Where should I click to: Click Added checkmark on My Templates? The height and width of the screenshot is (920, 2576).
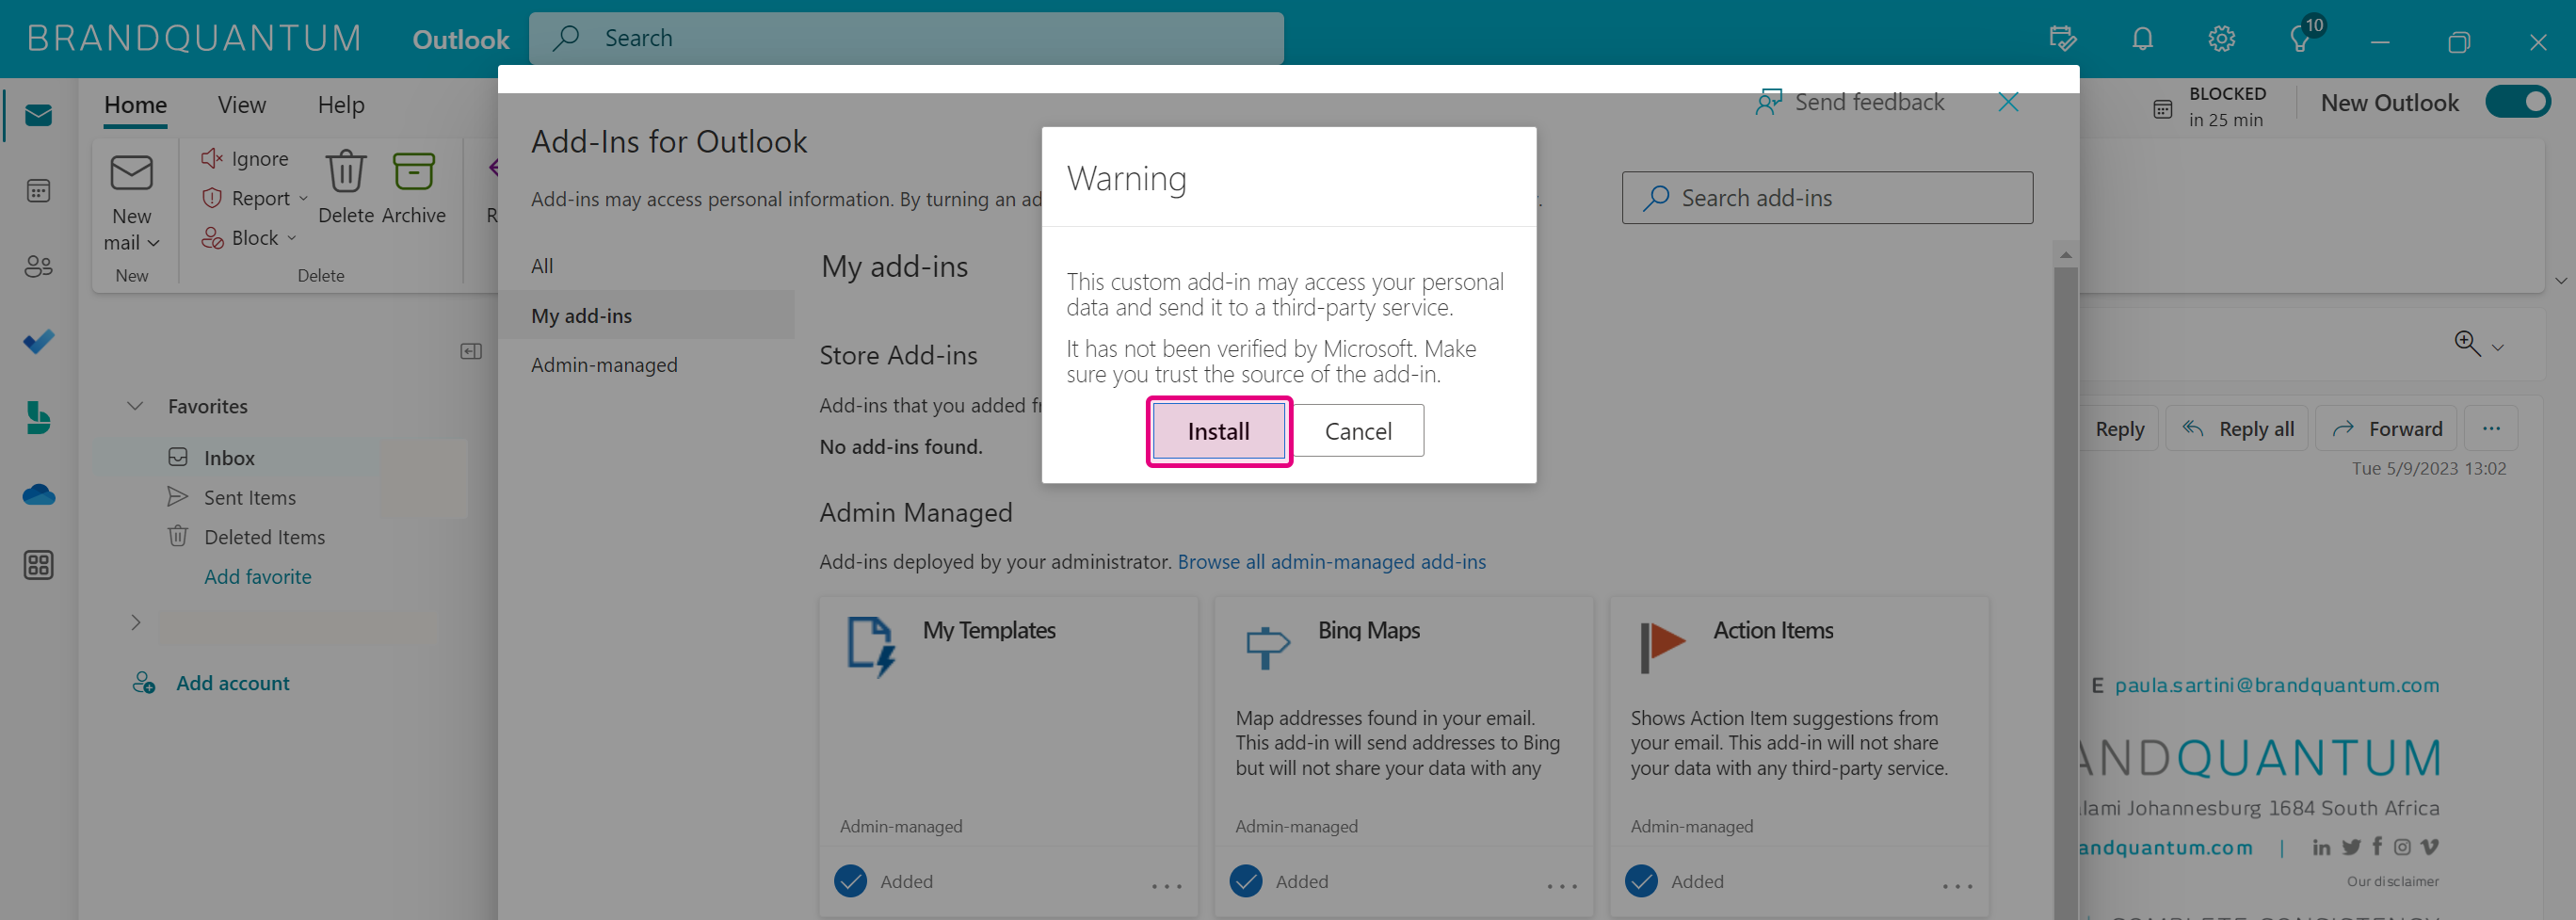click(x=850, y=881)
